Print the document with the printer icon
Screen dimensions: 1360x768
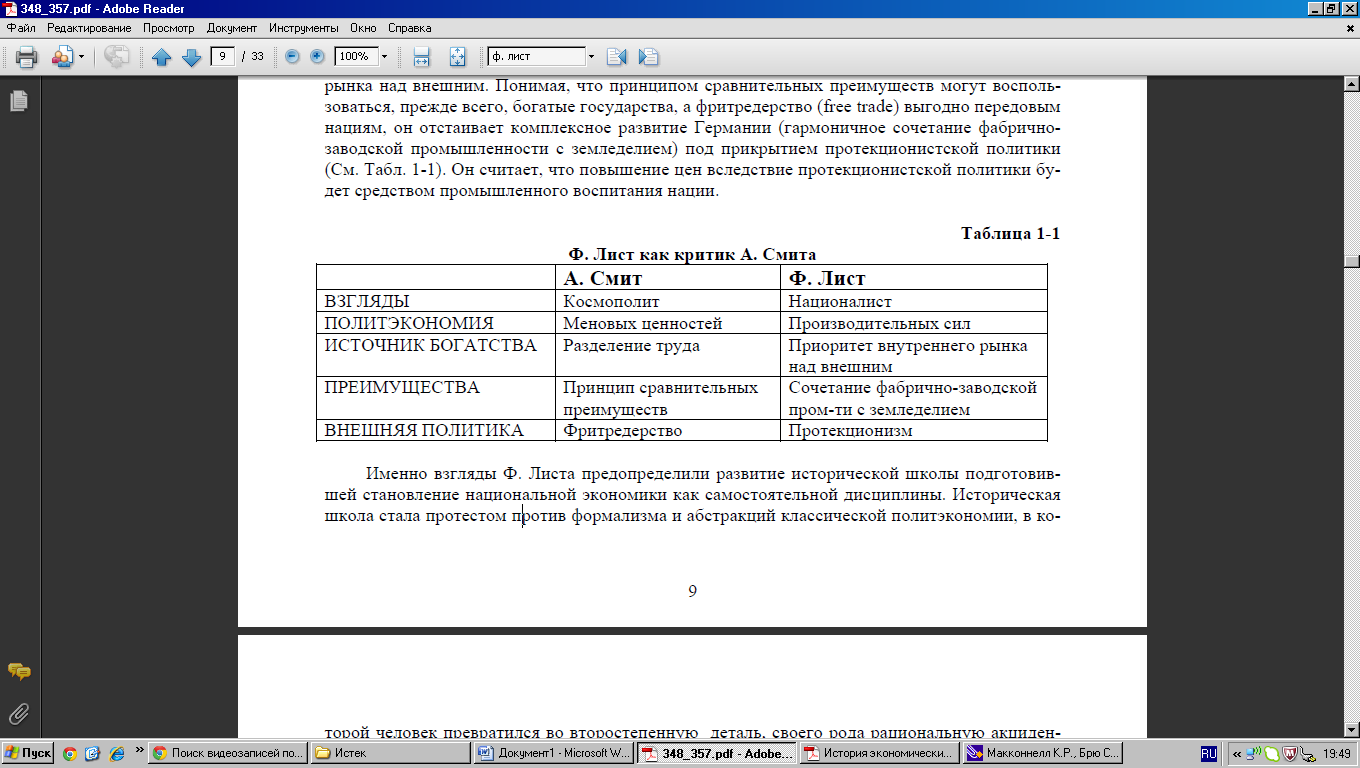point(26,57)
